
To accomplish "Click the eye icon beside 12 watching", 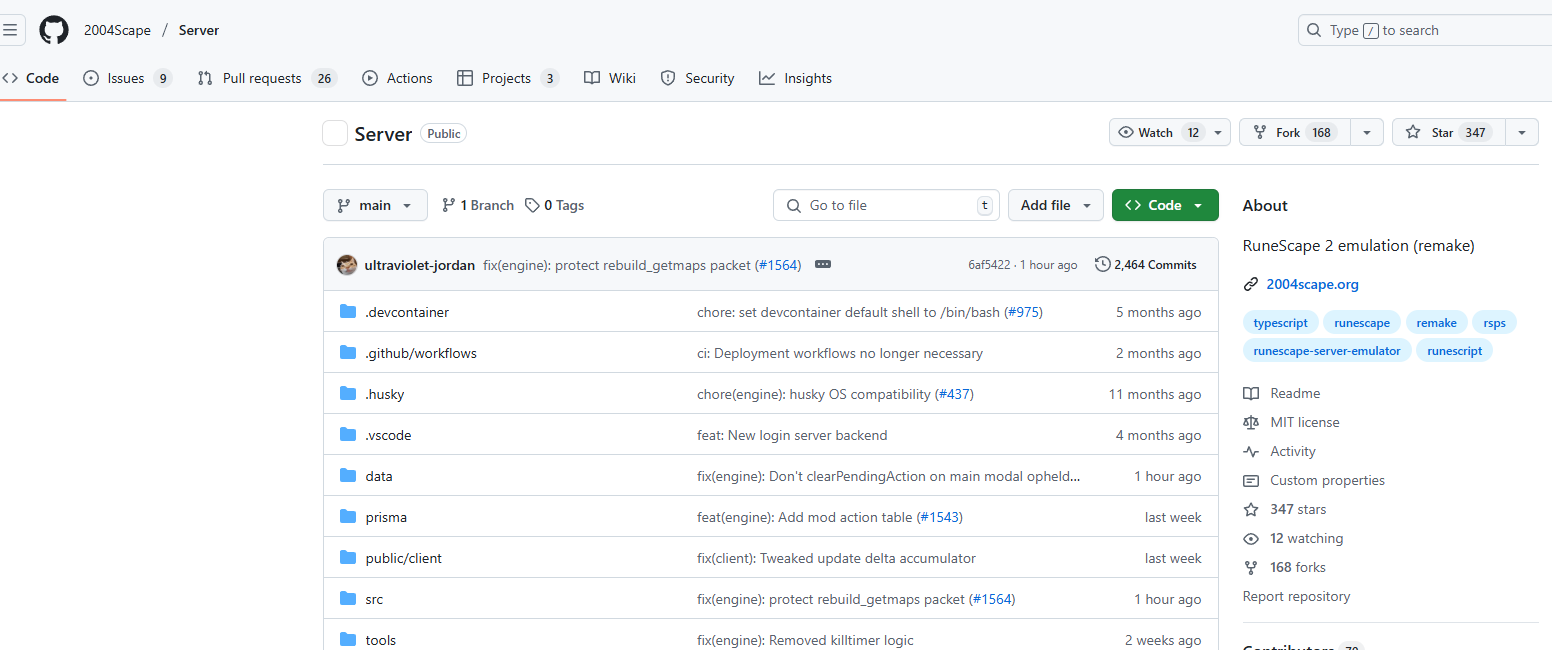I will [x=1251, y=538].
